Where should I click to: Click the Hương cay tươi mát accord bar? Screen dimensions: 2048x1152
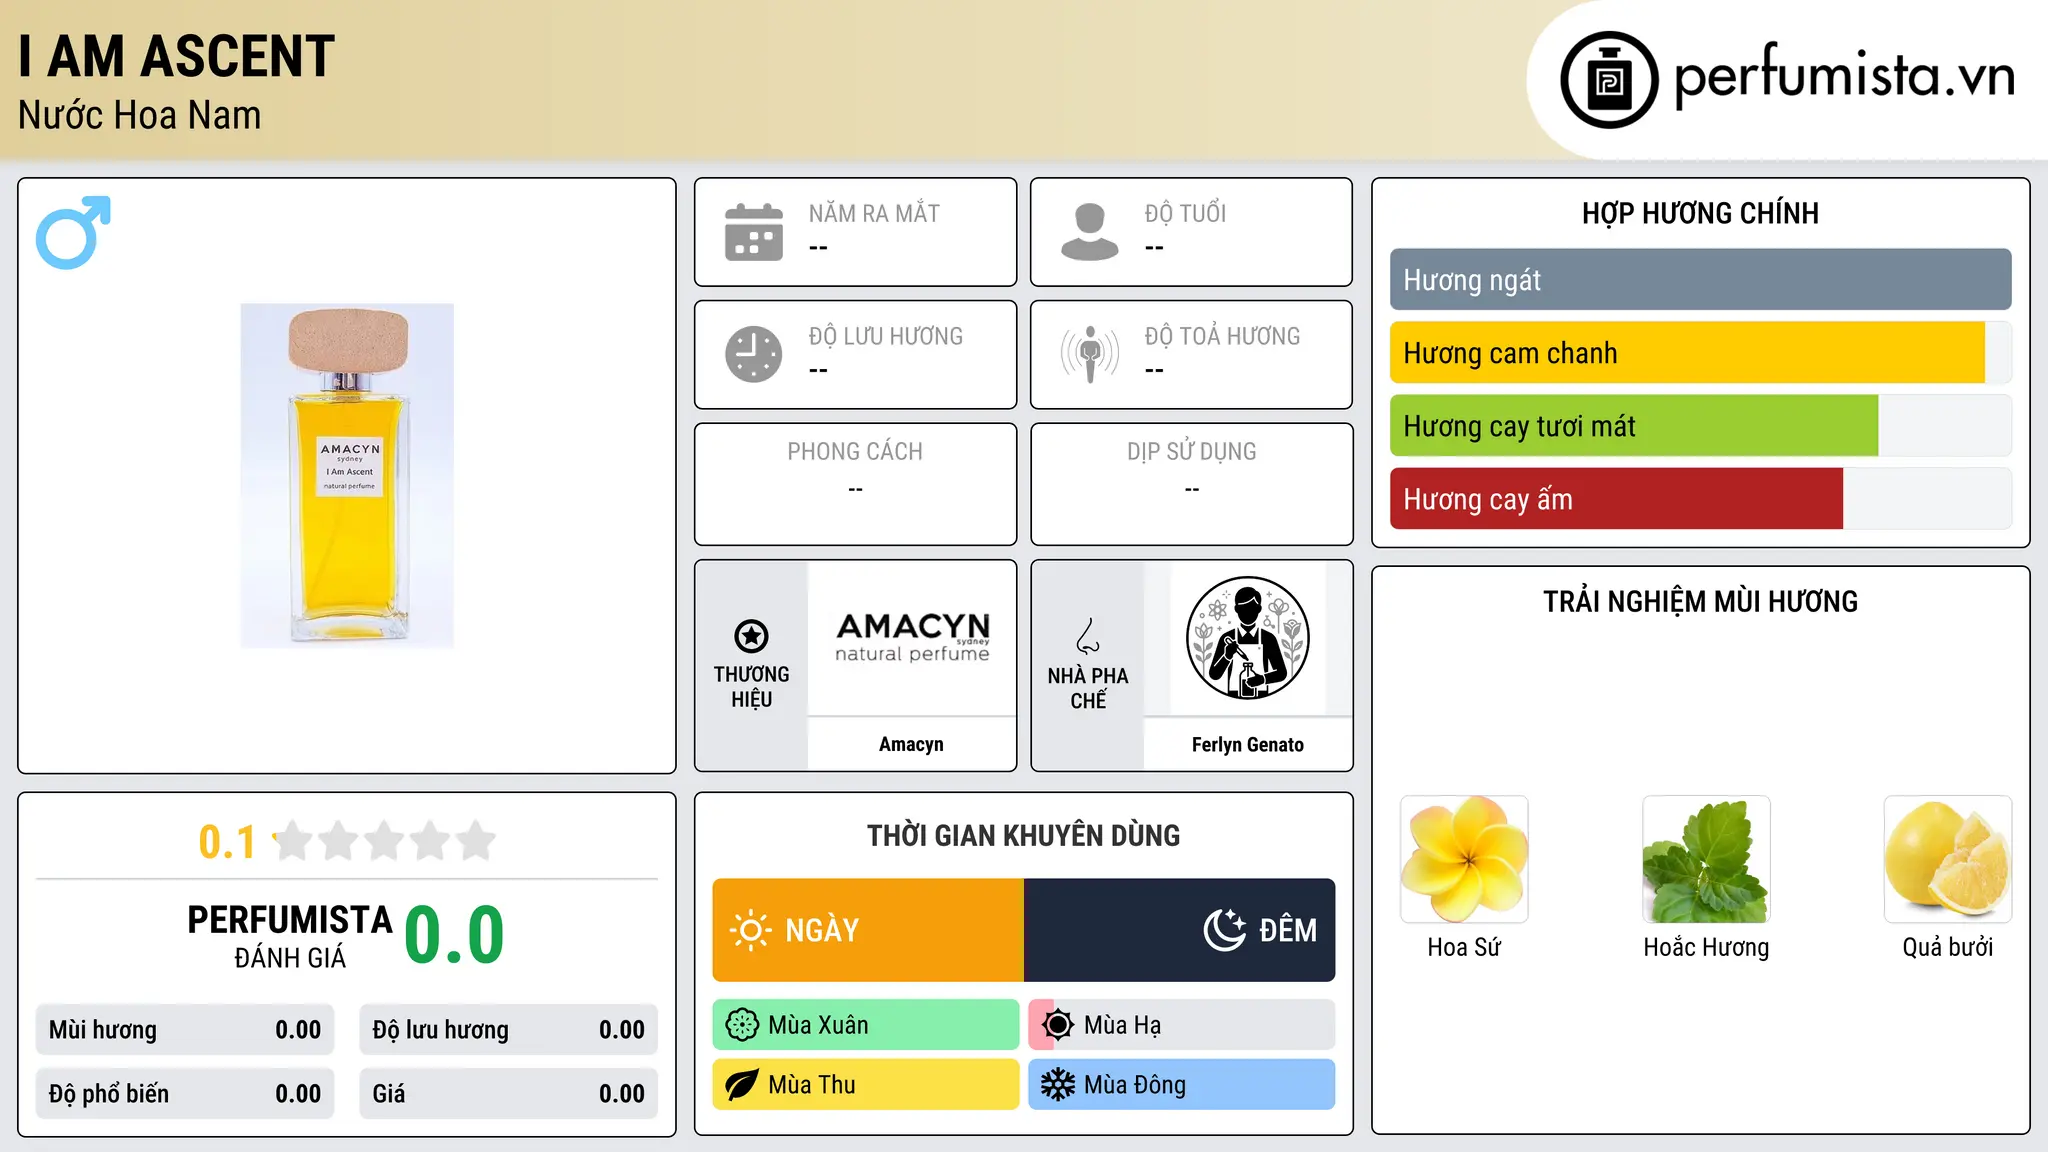pos(1700,426)
